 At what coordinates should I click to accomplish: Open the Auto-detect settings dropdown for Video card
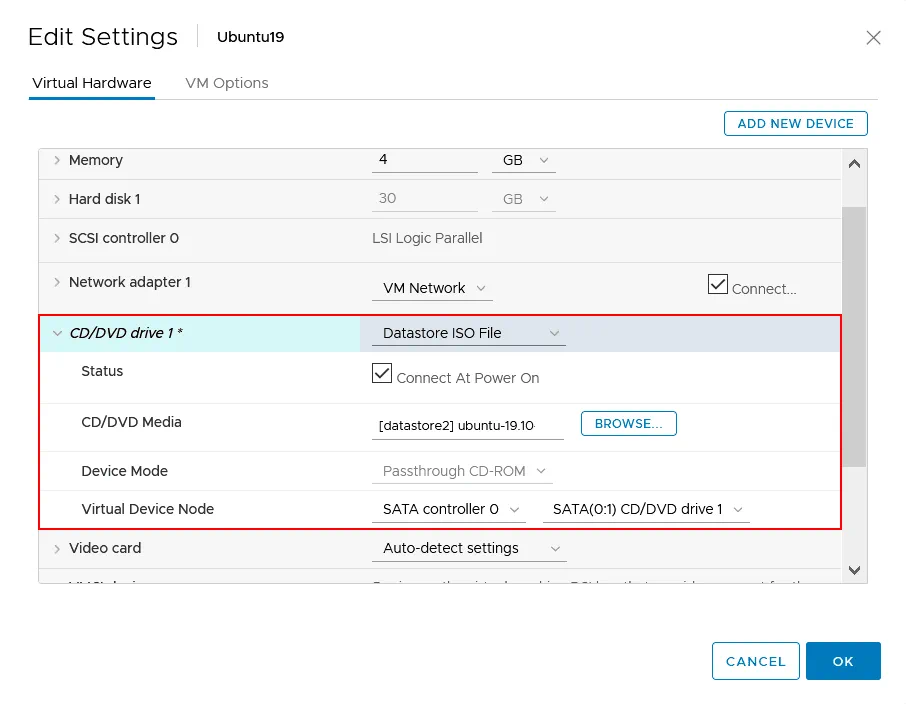[469, 548]
